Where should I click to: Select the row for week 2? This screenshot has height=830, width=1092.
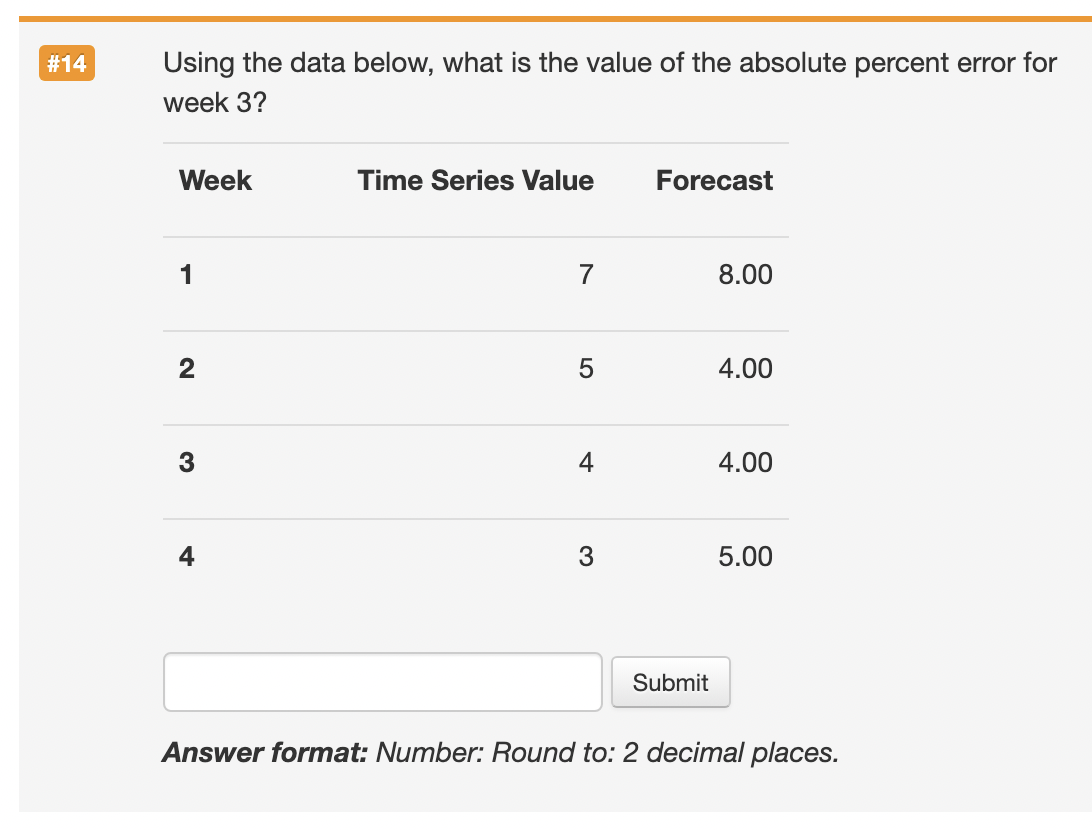pos(475,368)
